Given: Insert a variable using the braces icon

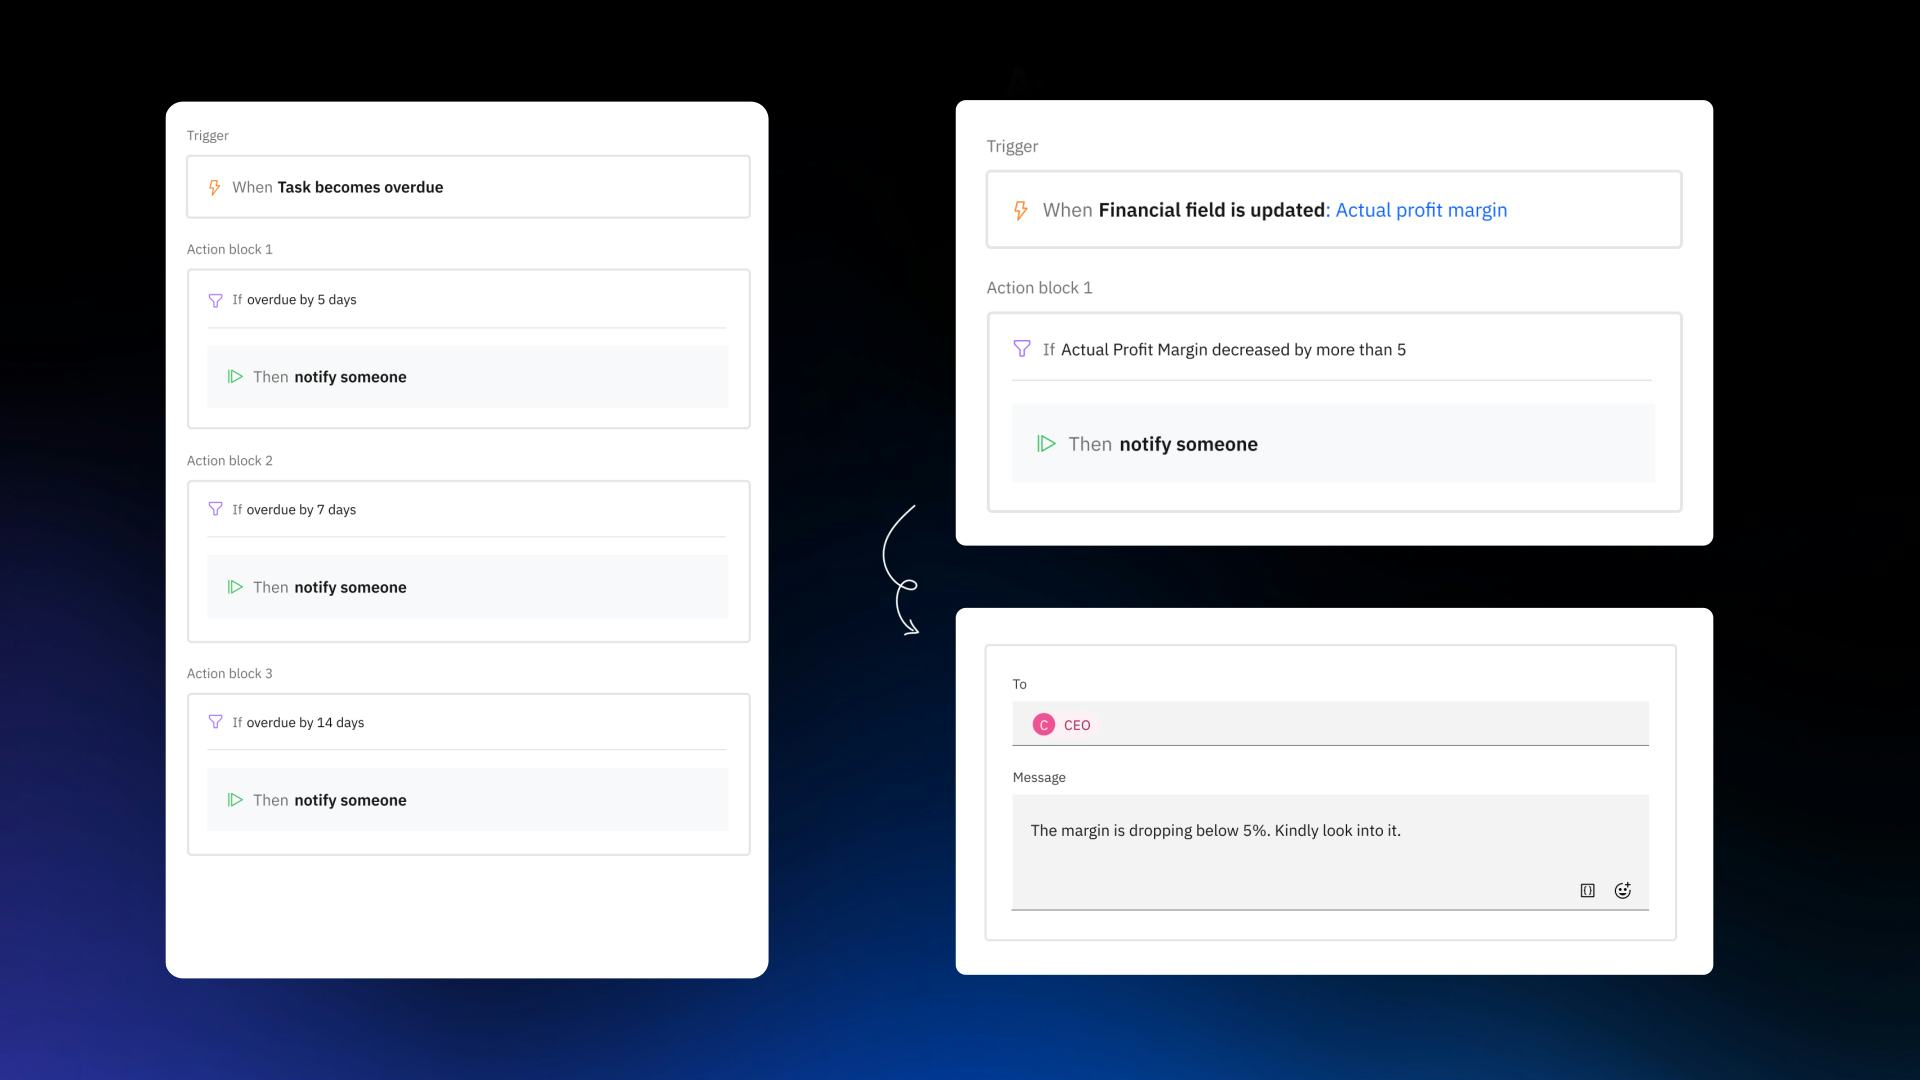Looking at the screenshot, I should coord(1587,891).
